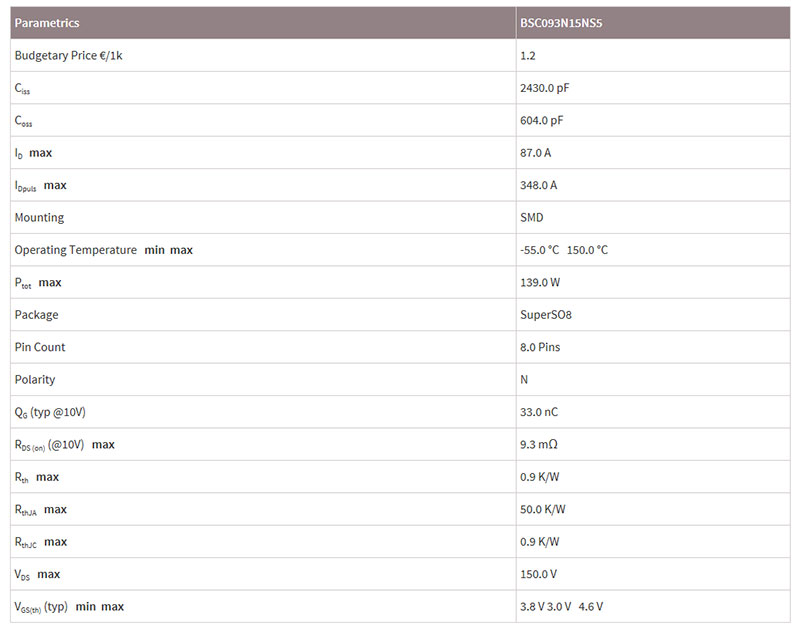This screenshot has width=800, height=629.
Task: Select the 8.0 Pins value
Action: (540, 347)
